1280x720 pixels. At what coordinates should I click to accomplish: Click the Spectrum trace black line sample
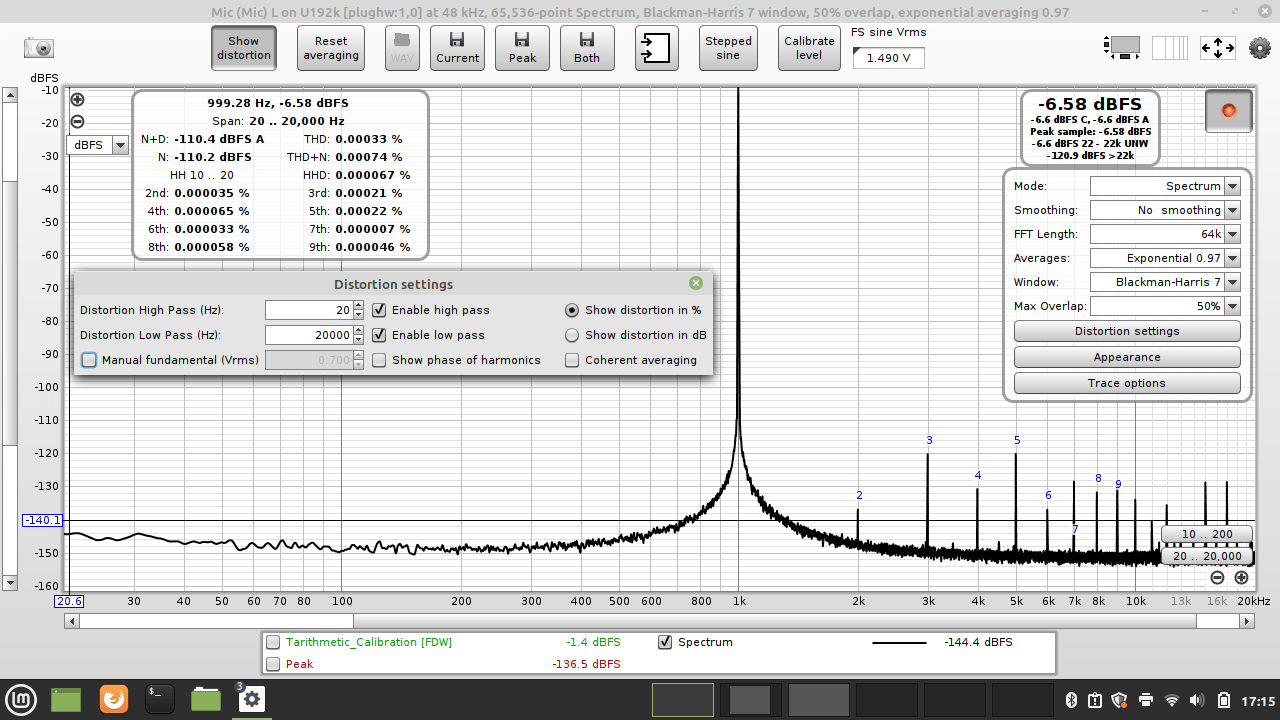pyautogui.click(x=899, y=642)
